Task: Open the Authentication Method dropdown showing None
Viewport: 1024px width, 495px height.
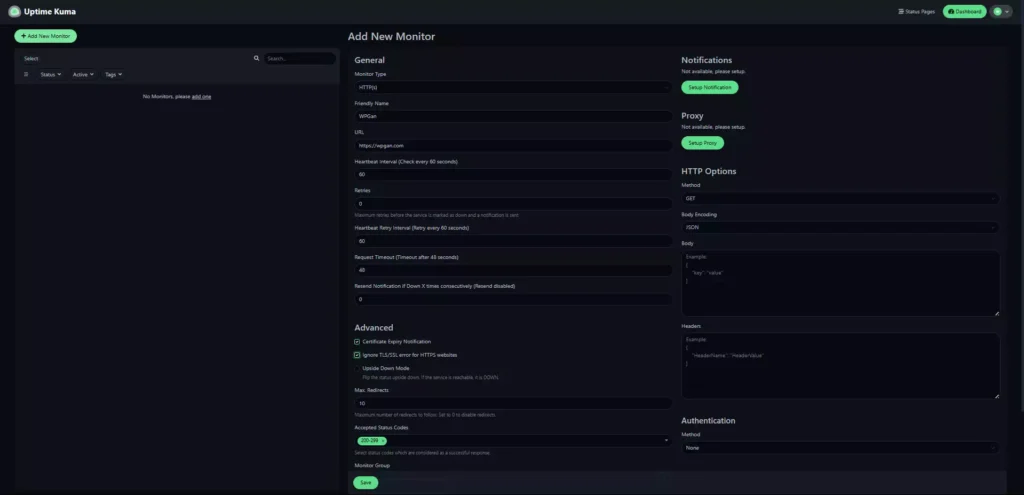Action: click(840, 448)
